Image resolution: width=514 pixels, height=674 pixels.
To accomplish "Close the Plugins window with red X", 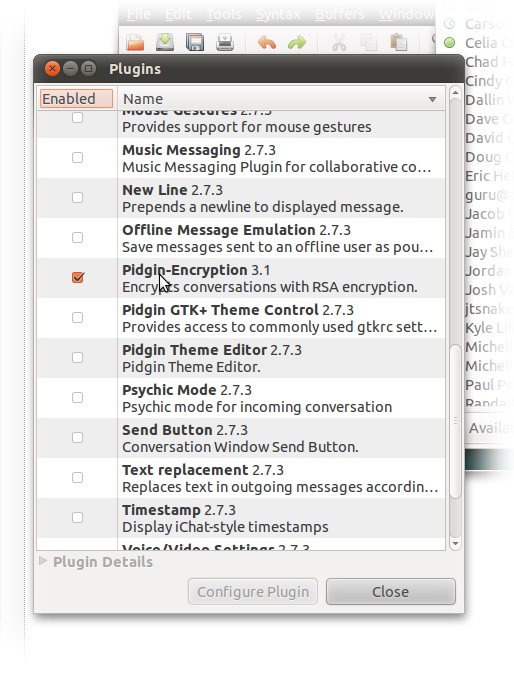I will click(x=52, y=68).
